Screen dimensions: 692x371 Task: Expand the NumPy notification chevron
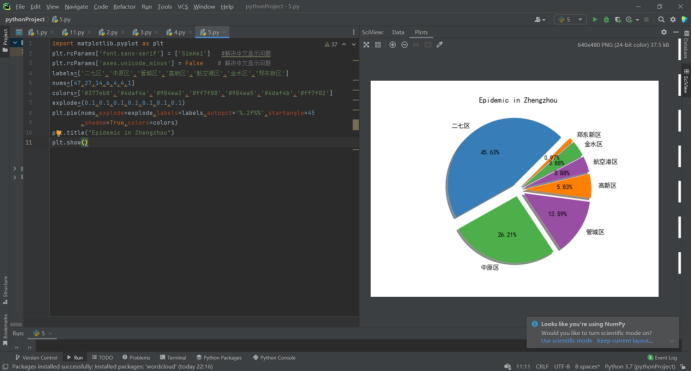pyautogui.click(x=671, y=341)
